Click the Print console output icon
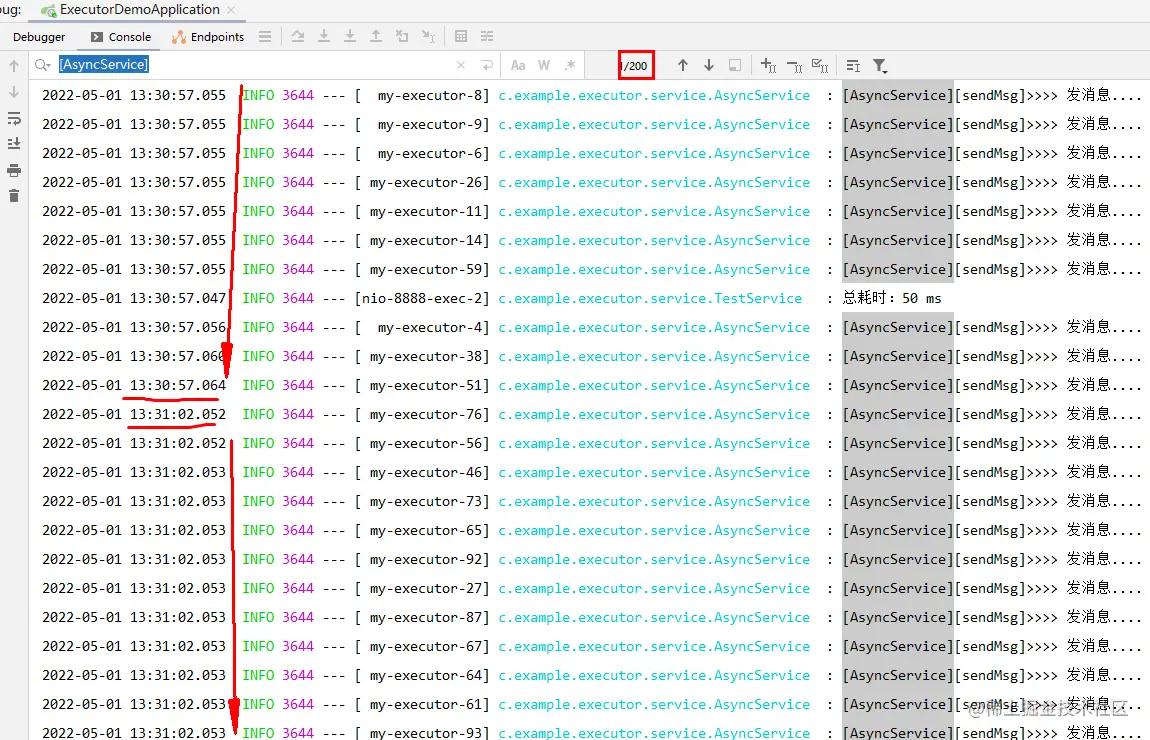The height and width of the screenshot is (740, 1150). click(14, 170)
